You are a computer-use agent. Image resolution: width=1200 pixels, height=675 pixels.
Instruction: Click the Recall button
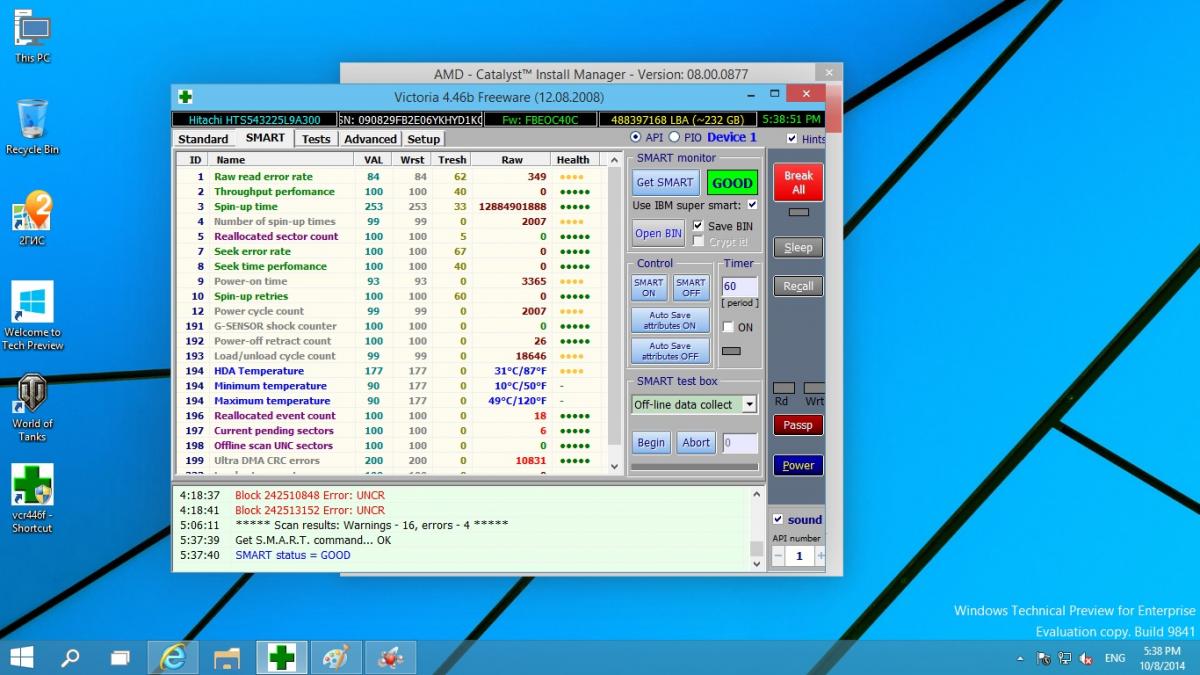pyautogui.click(x=798, y=286)
